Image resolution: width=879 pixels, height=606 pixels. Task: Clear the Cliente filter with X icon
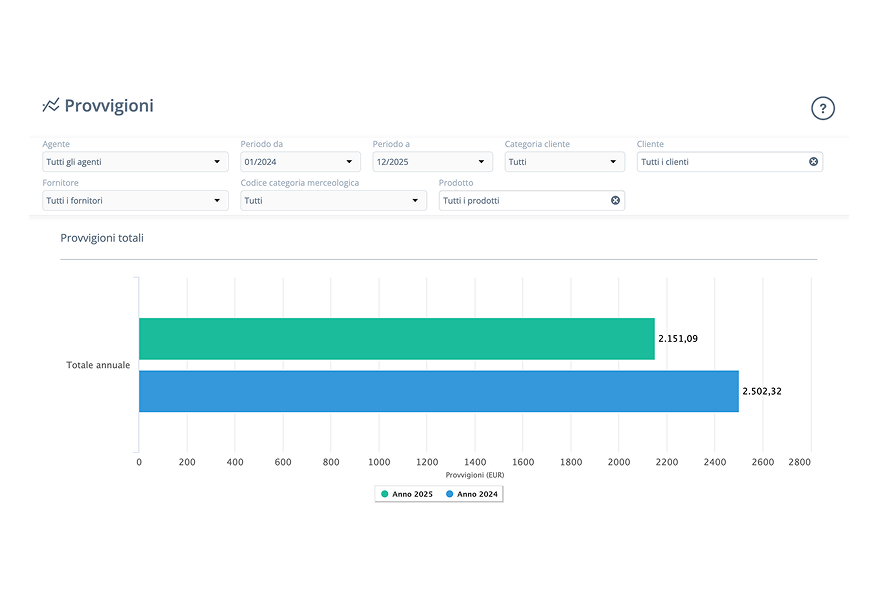(x=813, y=162)
